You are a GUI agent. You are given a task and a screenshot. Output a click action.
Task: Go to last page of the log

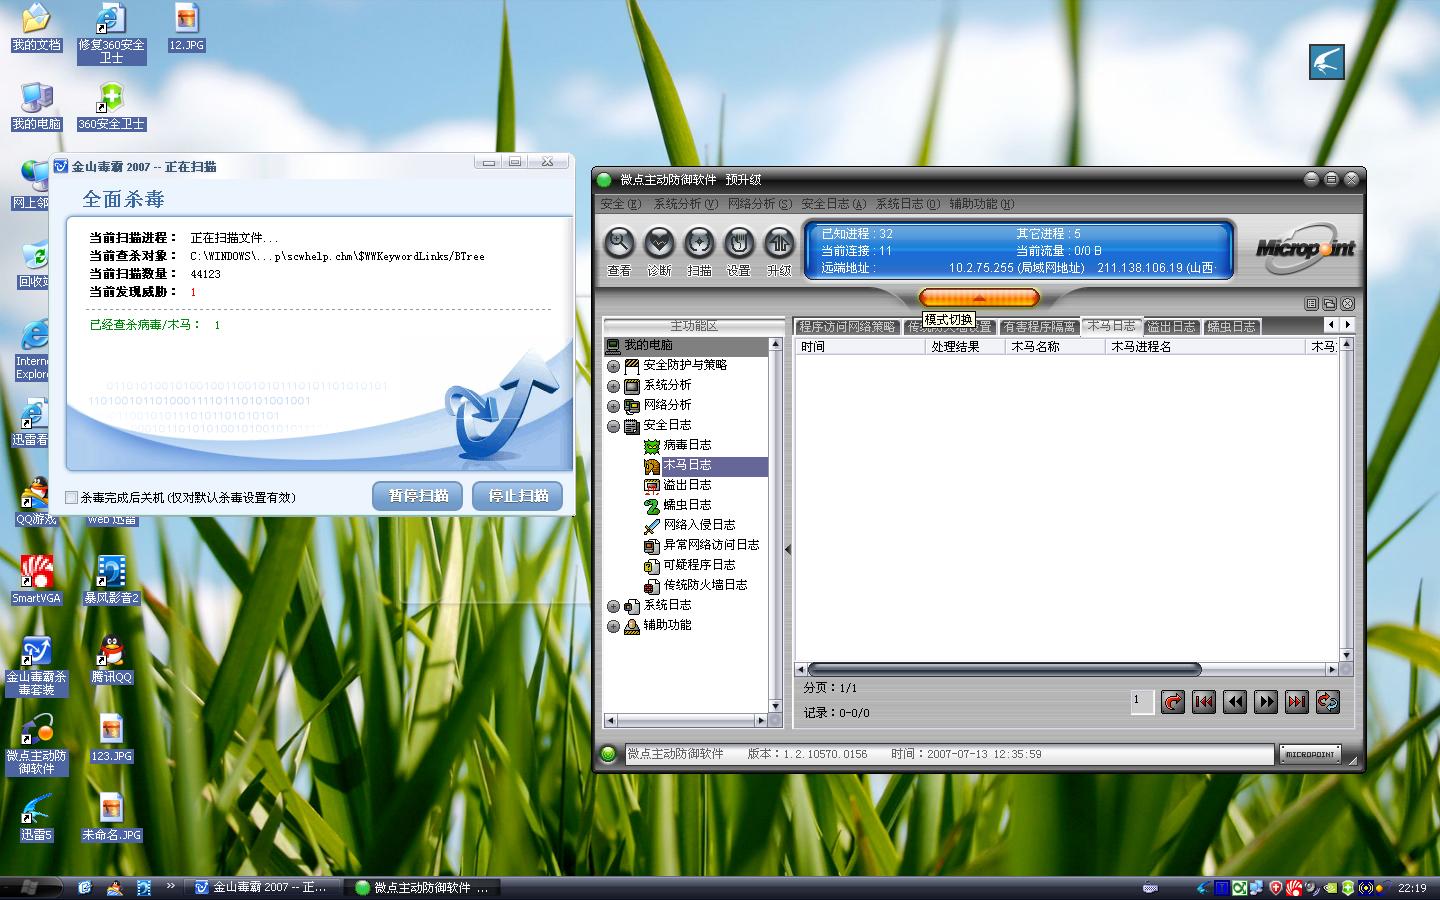click(x=1297, y=702)
